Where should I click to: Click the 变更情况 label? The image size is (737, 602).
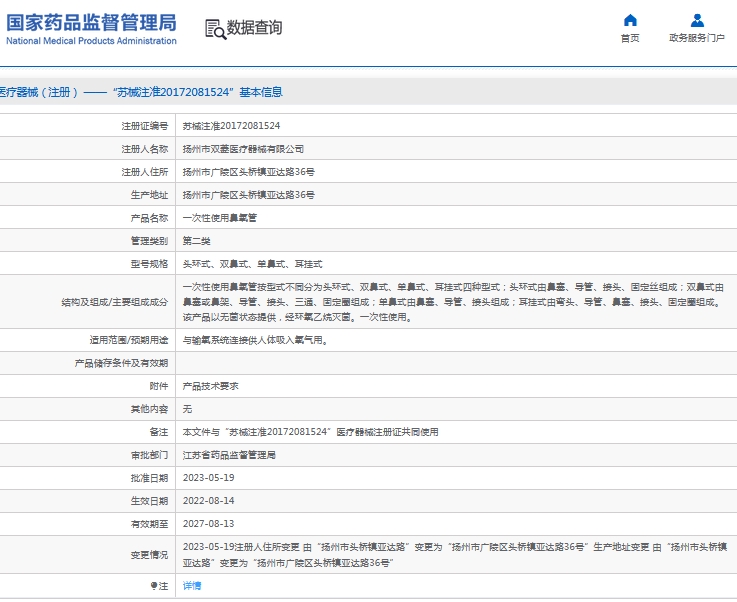(x=149, y=555)
